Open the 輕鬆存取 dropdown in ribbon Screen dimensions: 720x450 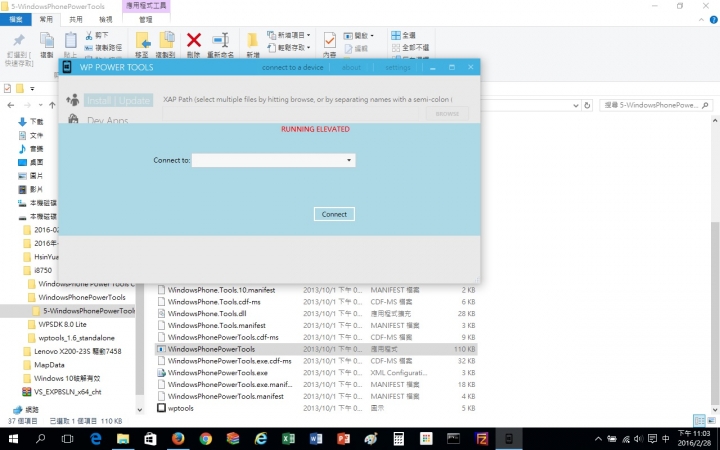point(288,47)
